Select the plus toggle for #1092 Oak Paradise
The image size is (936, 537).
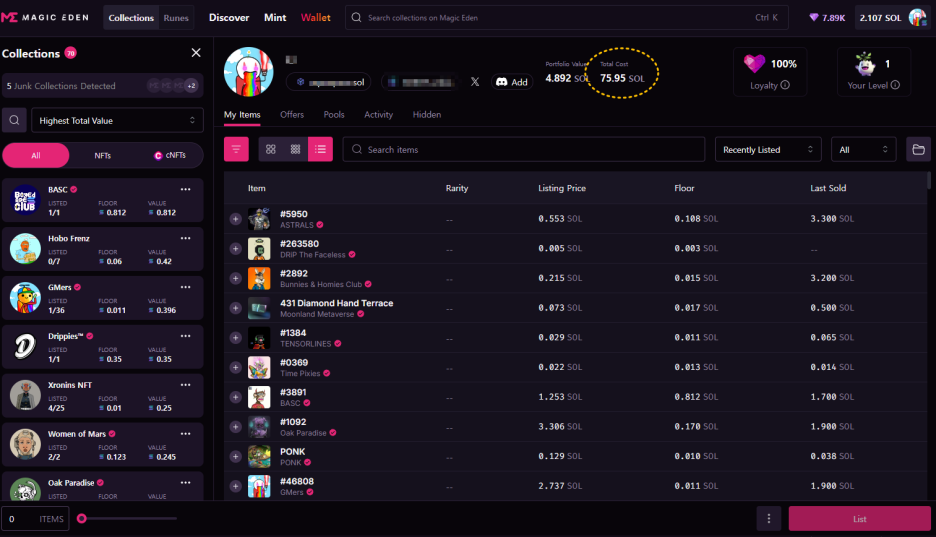click(236, 427)
